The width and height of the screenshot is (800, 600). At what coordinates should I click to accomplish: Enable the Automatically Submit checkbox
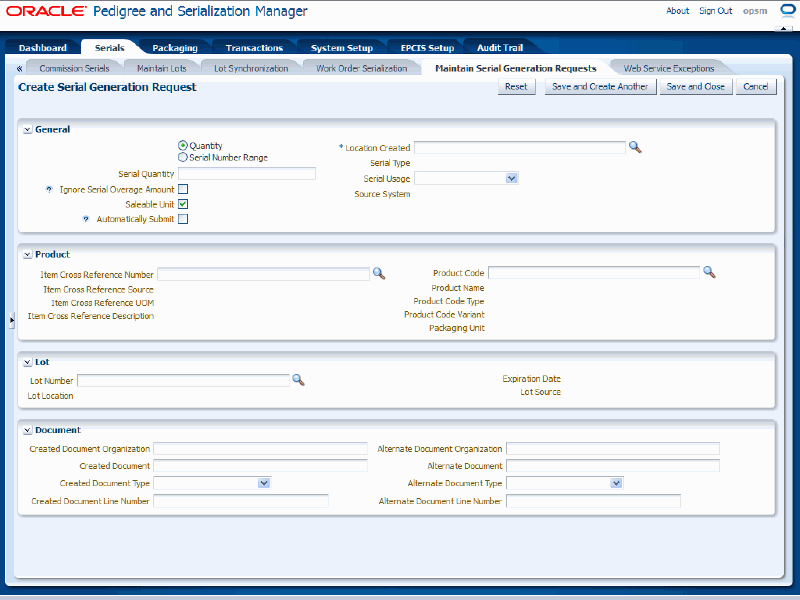point(183,219)
